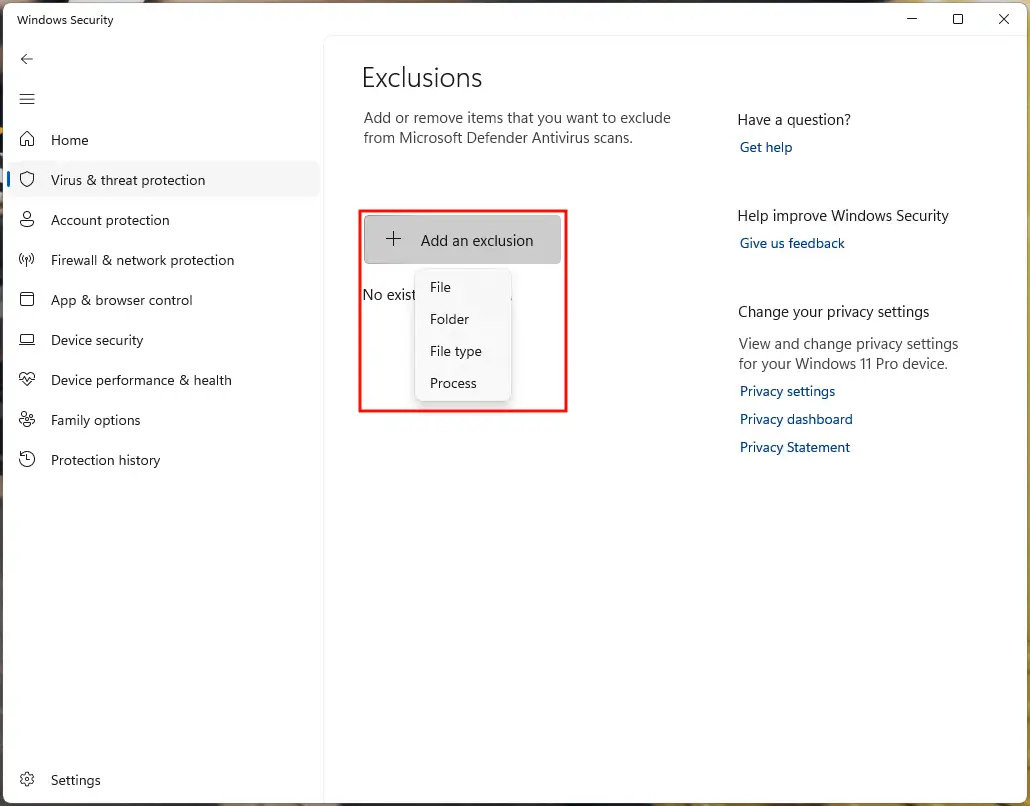1030x806 pixels.
Task: Open the Settings label at bottom
Action: click(x=76, y=780)
